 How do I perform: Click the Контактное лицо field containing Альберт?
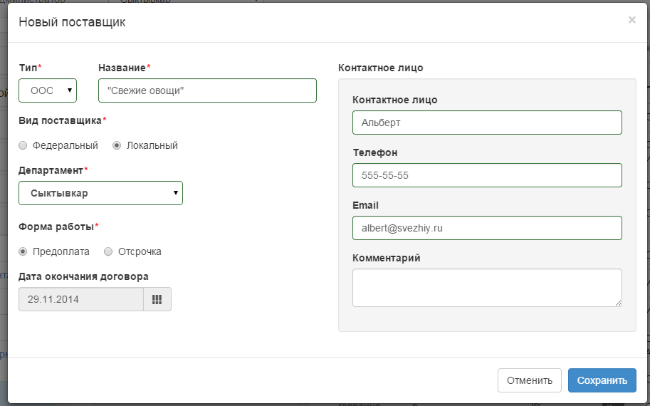tap(487, 123)
